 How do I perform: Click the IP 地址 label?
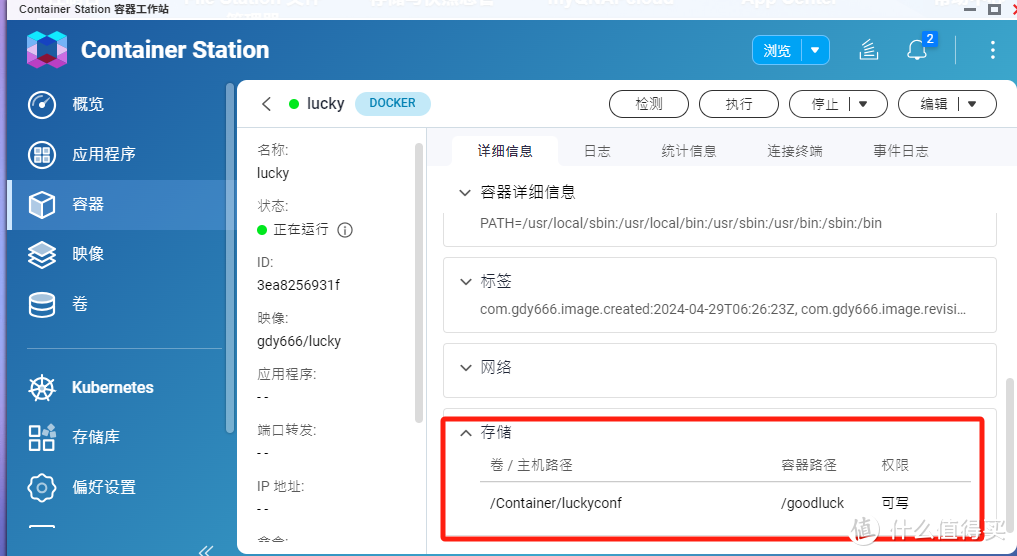pos(280,486)
